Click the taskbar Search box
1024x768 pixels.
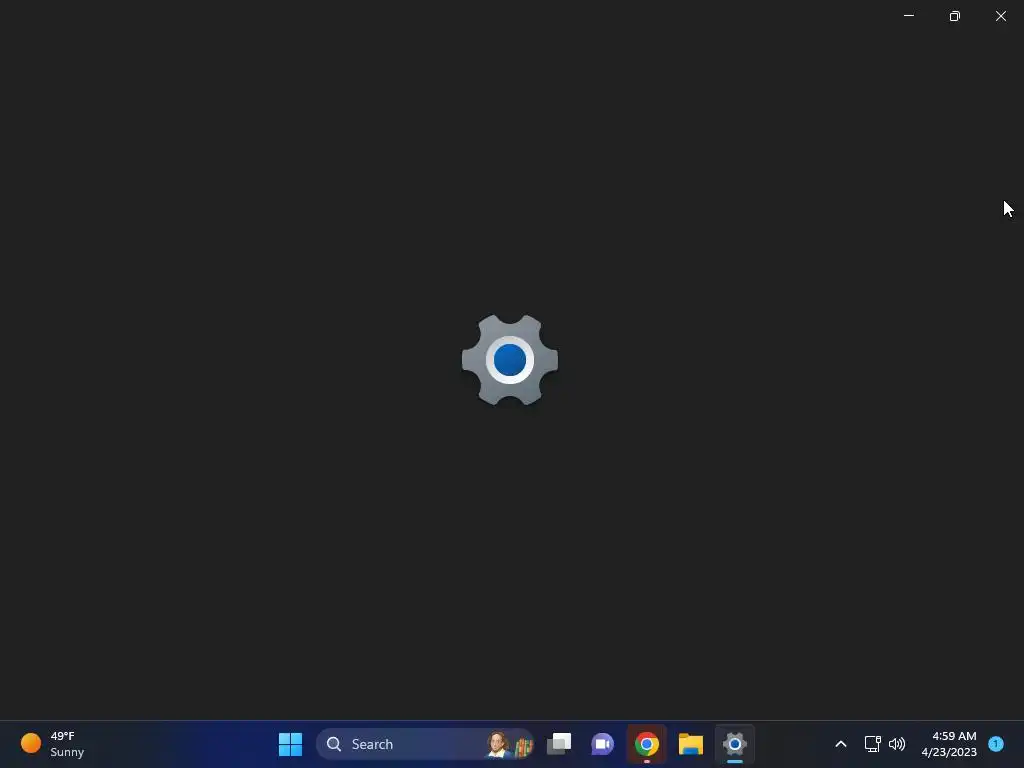tap(425, 744)
